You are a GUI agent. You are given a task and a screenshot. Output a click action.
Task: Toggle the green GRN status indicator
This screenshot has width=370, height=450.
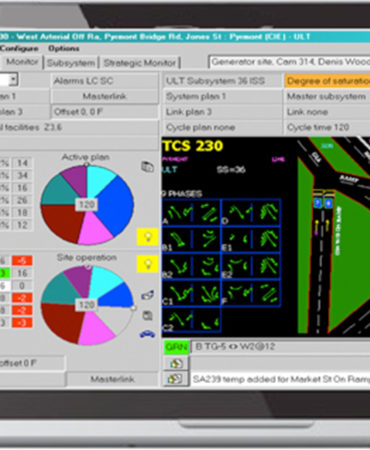point(177,347)
